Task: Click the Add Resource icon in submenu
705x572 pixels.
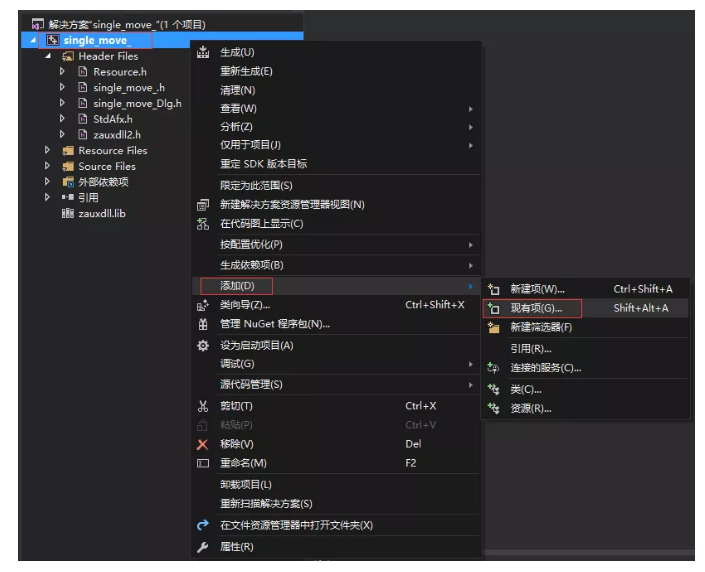Action: pyautogui.click(x=494, y=408)
